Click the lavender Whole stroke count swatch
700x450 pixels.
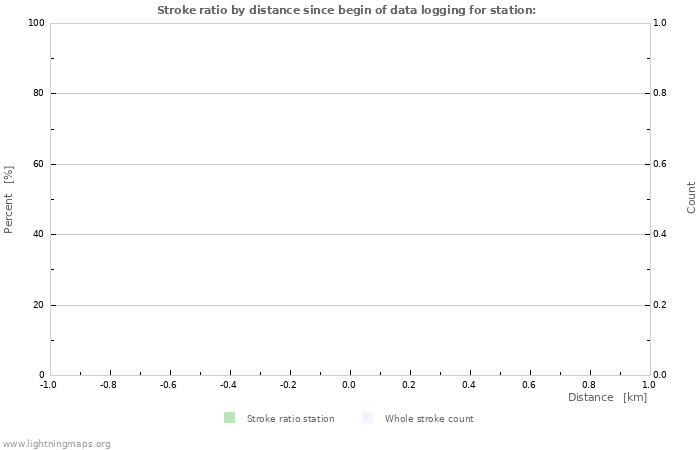pos(367,418)
